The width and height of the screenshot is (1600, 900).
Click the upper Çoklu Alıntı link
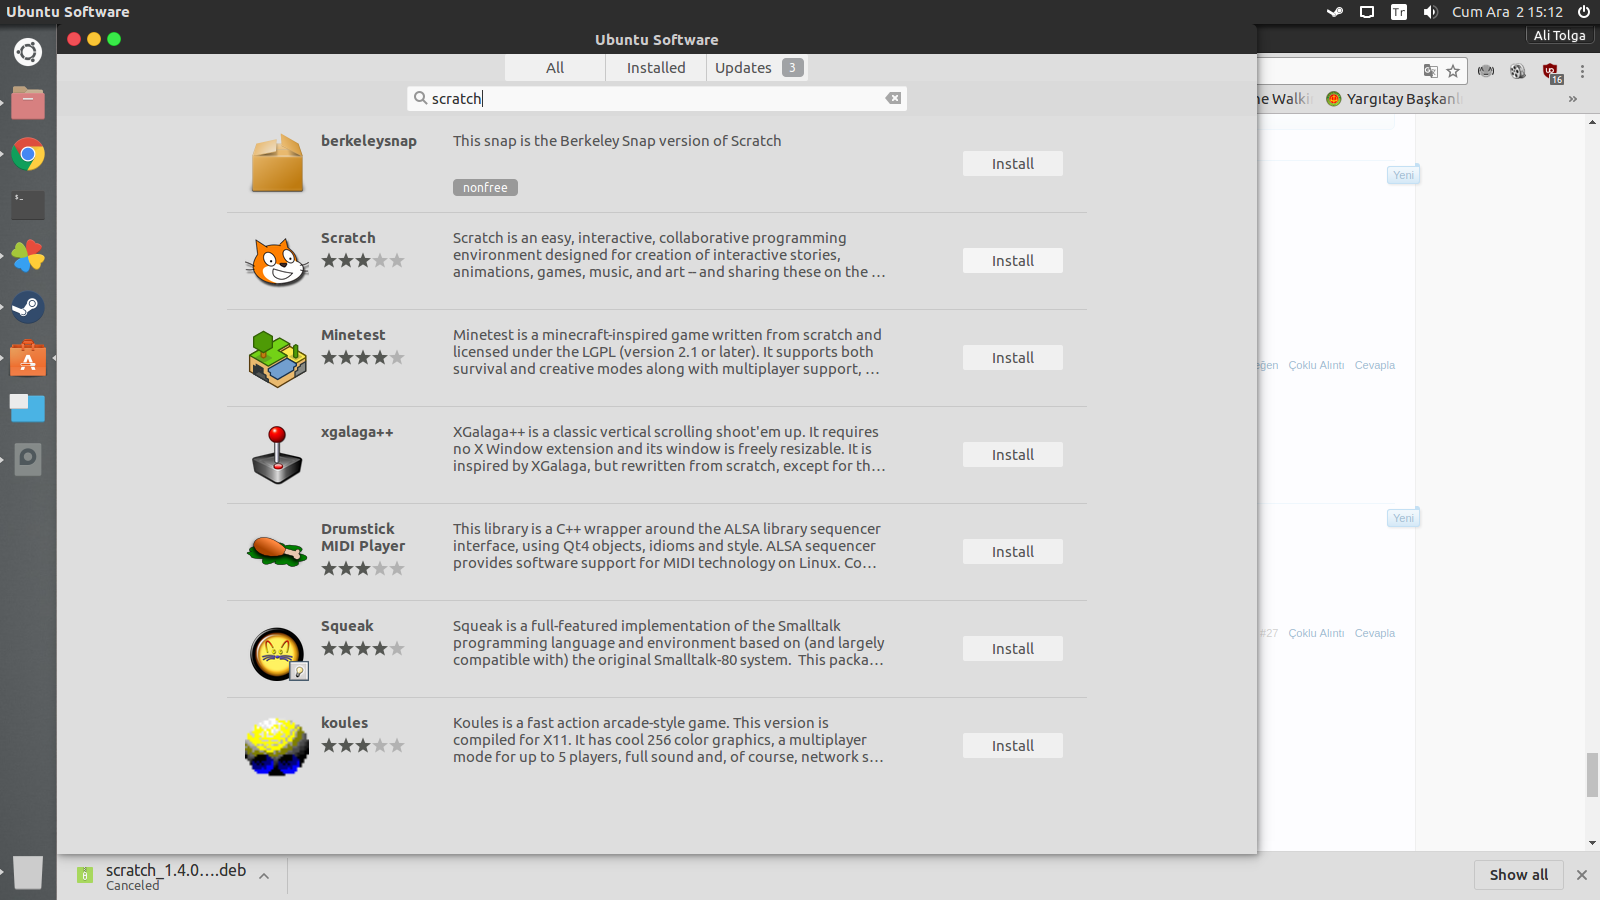[1316, 365]
